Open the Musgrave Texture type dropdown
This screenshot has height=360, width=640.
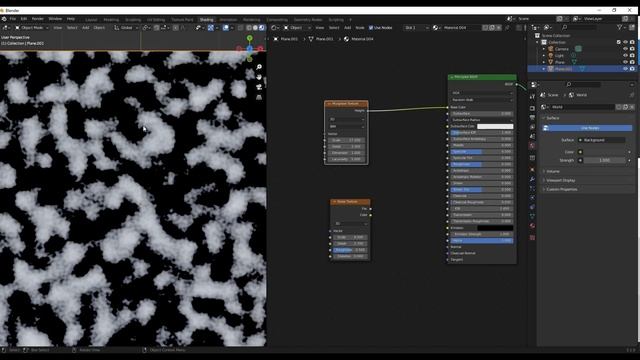(347, 127)
